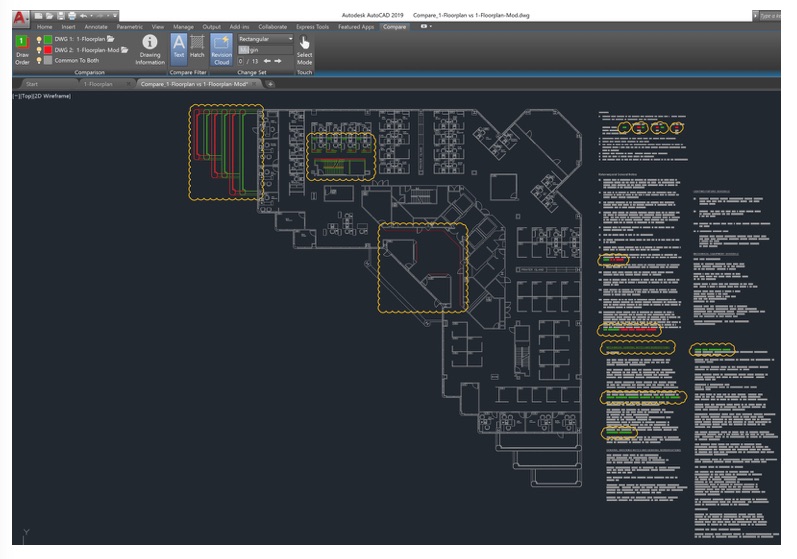Toggle DWG 1 lightbulb visibility
Screen dimensions: 797x559
click(40, 38)
